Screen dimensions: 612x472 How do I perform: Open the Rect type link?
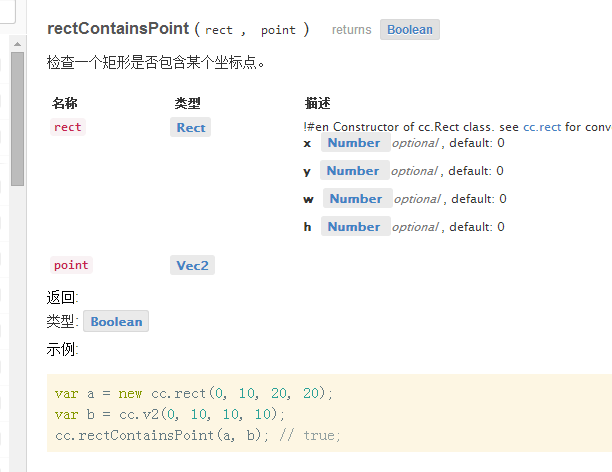190,127
